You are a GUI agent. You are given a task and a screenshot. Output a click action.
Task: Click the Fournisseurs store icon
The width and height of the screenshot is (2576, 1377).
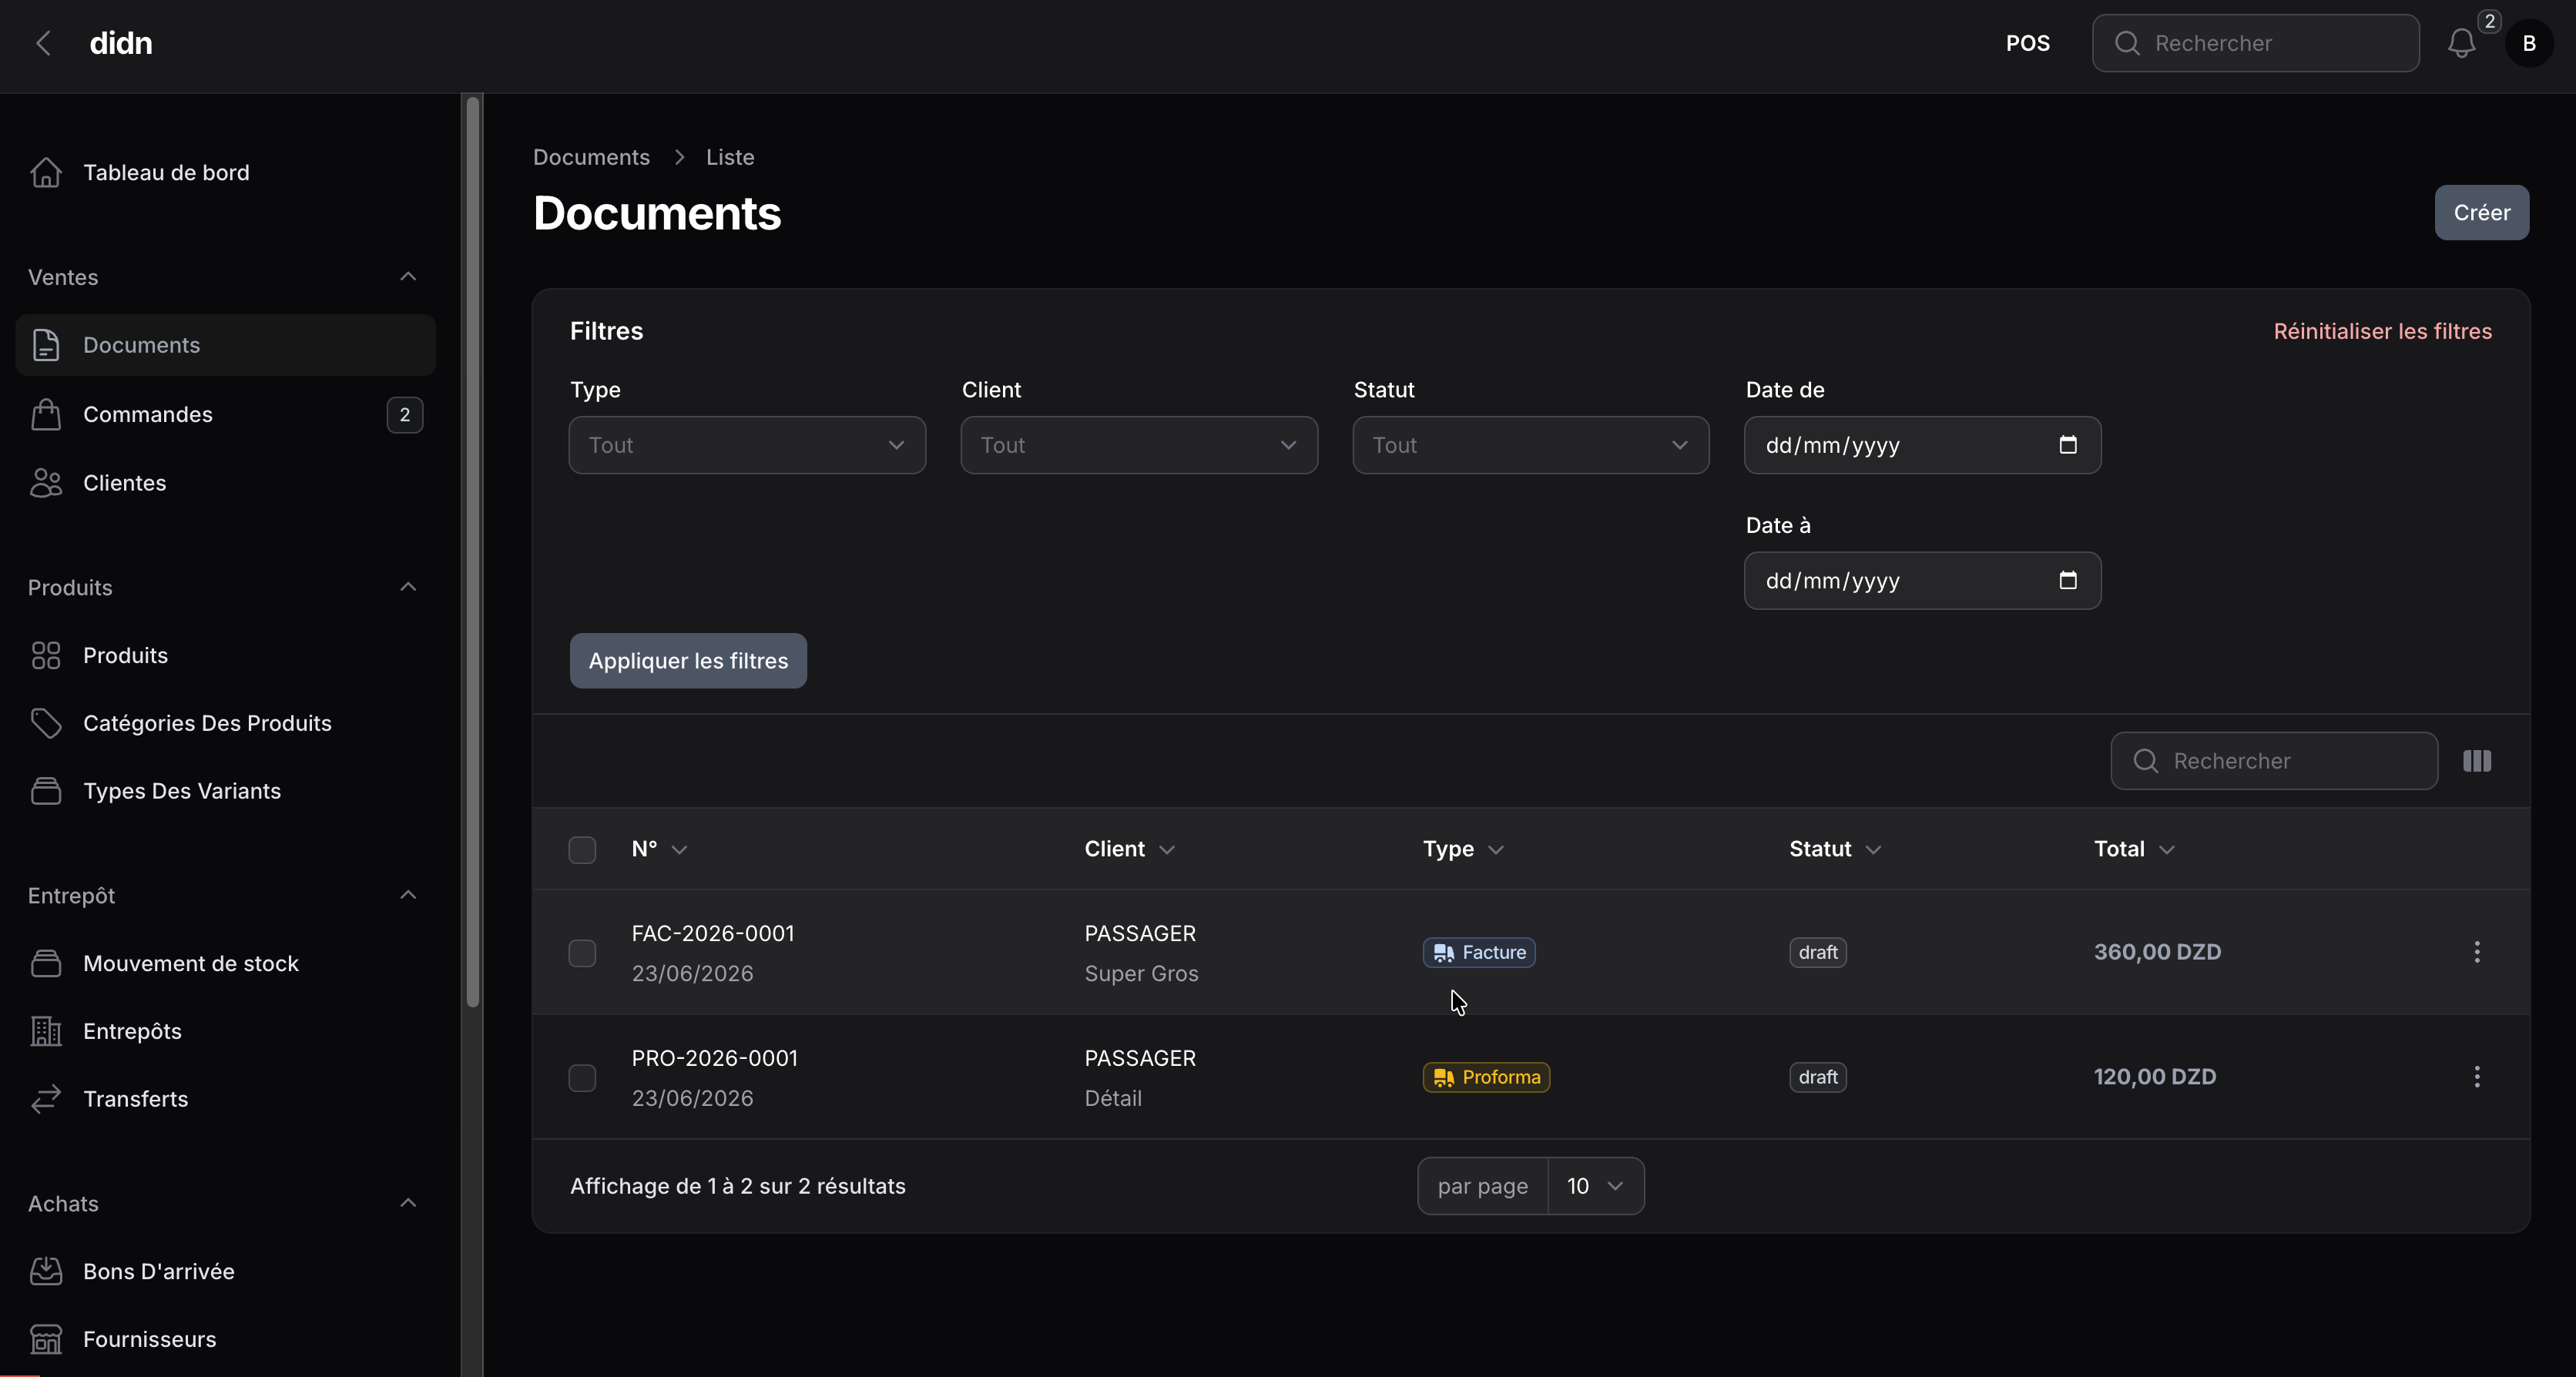click(46, 1339)
